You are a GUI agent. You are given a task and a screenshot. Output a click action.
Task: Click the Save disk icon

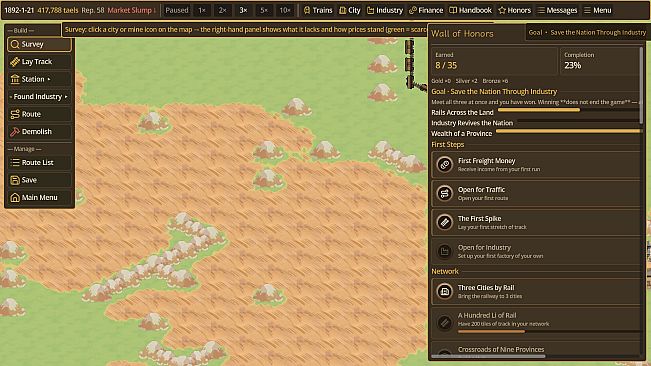(15, 180)
